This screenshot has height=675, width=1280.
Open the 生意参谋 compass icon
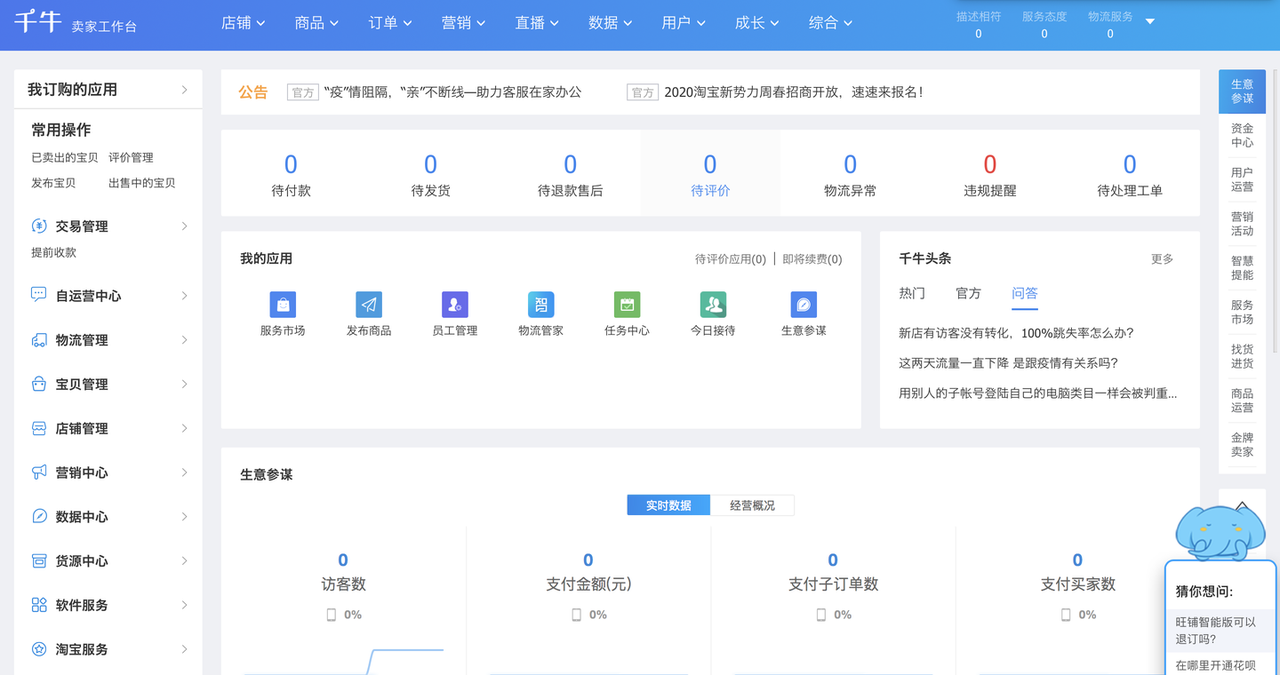[803, 305]
